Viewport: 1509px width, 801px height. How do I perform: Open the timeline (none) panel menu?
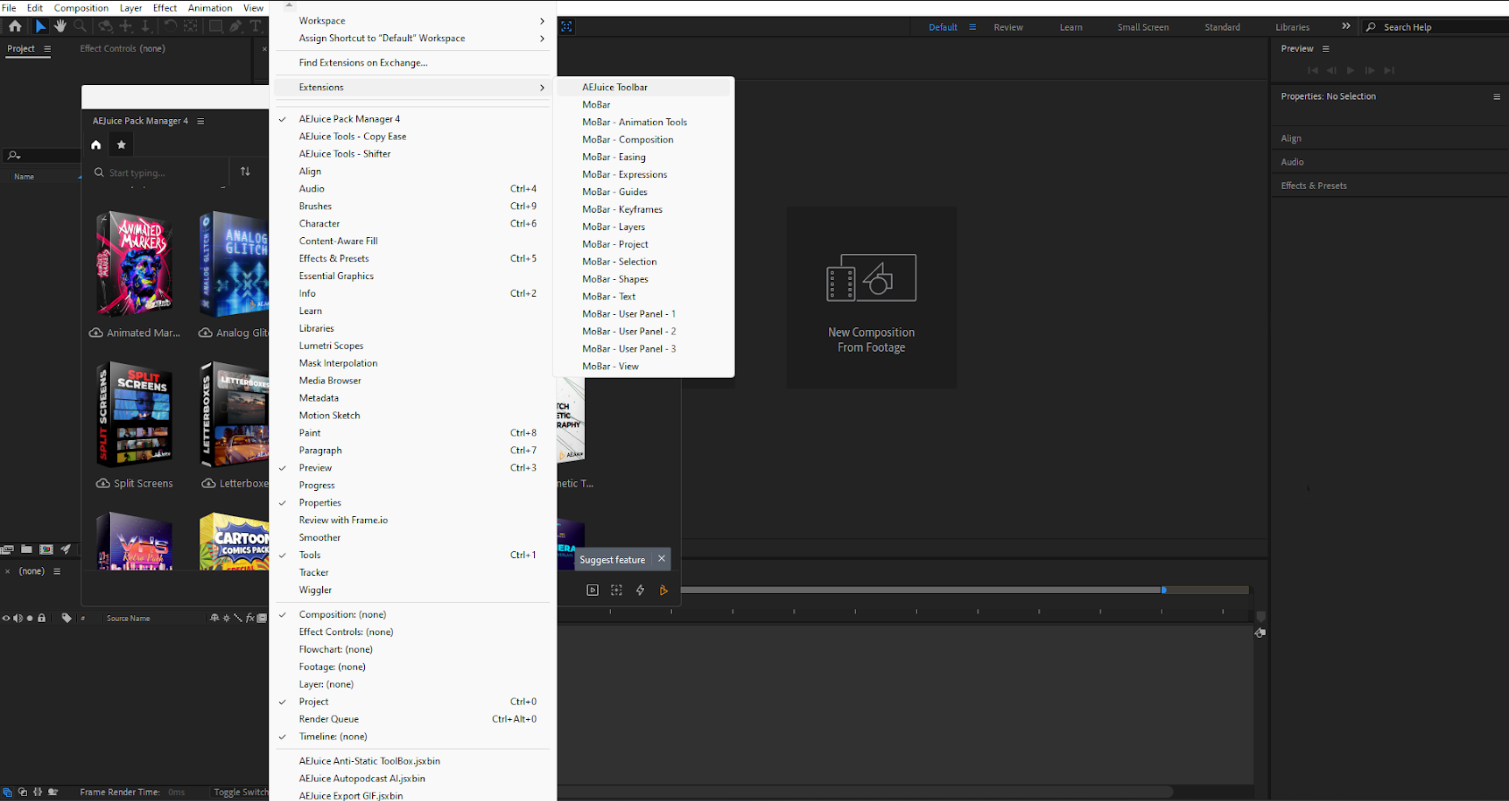(57, 571)
